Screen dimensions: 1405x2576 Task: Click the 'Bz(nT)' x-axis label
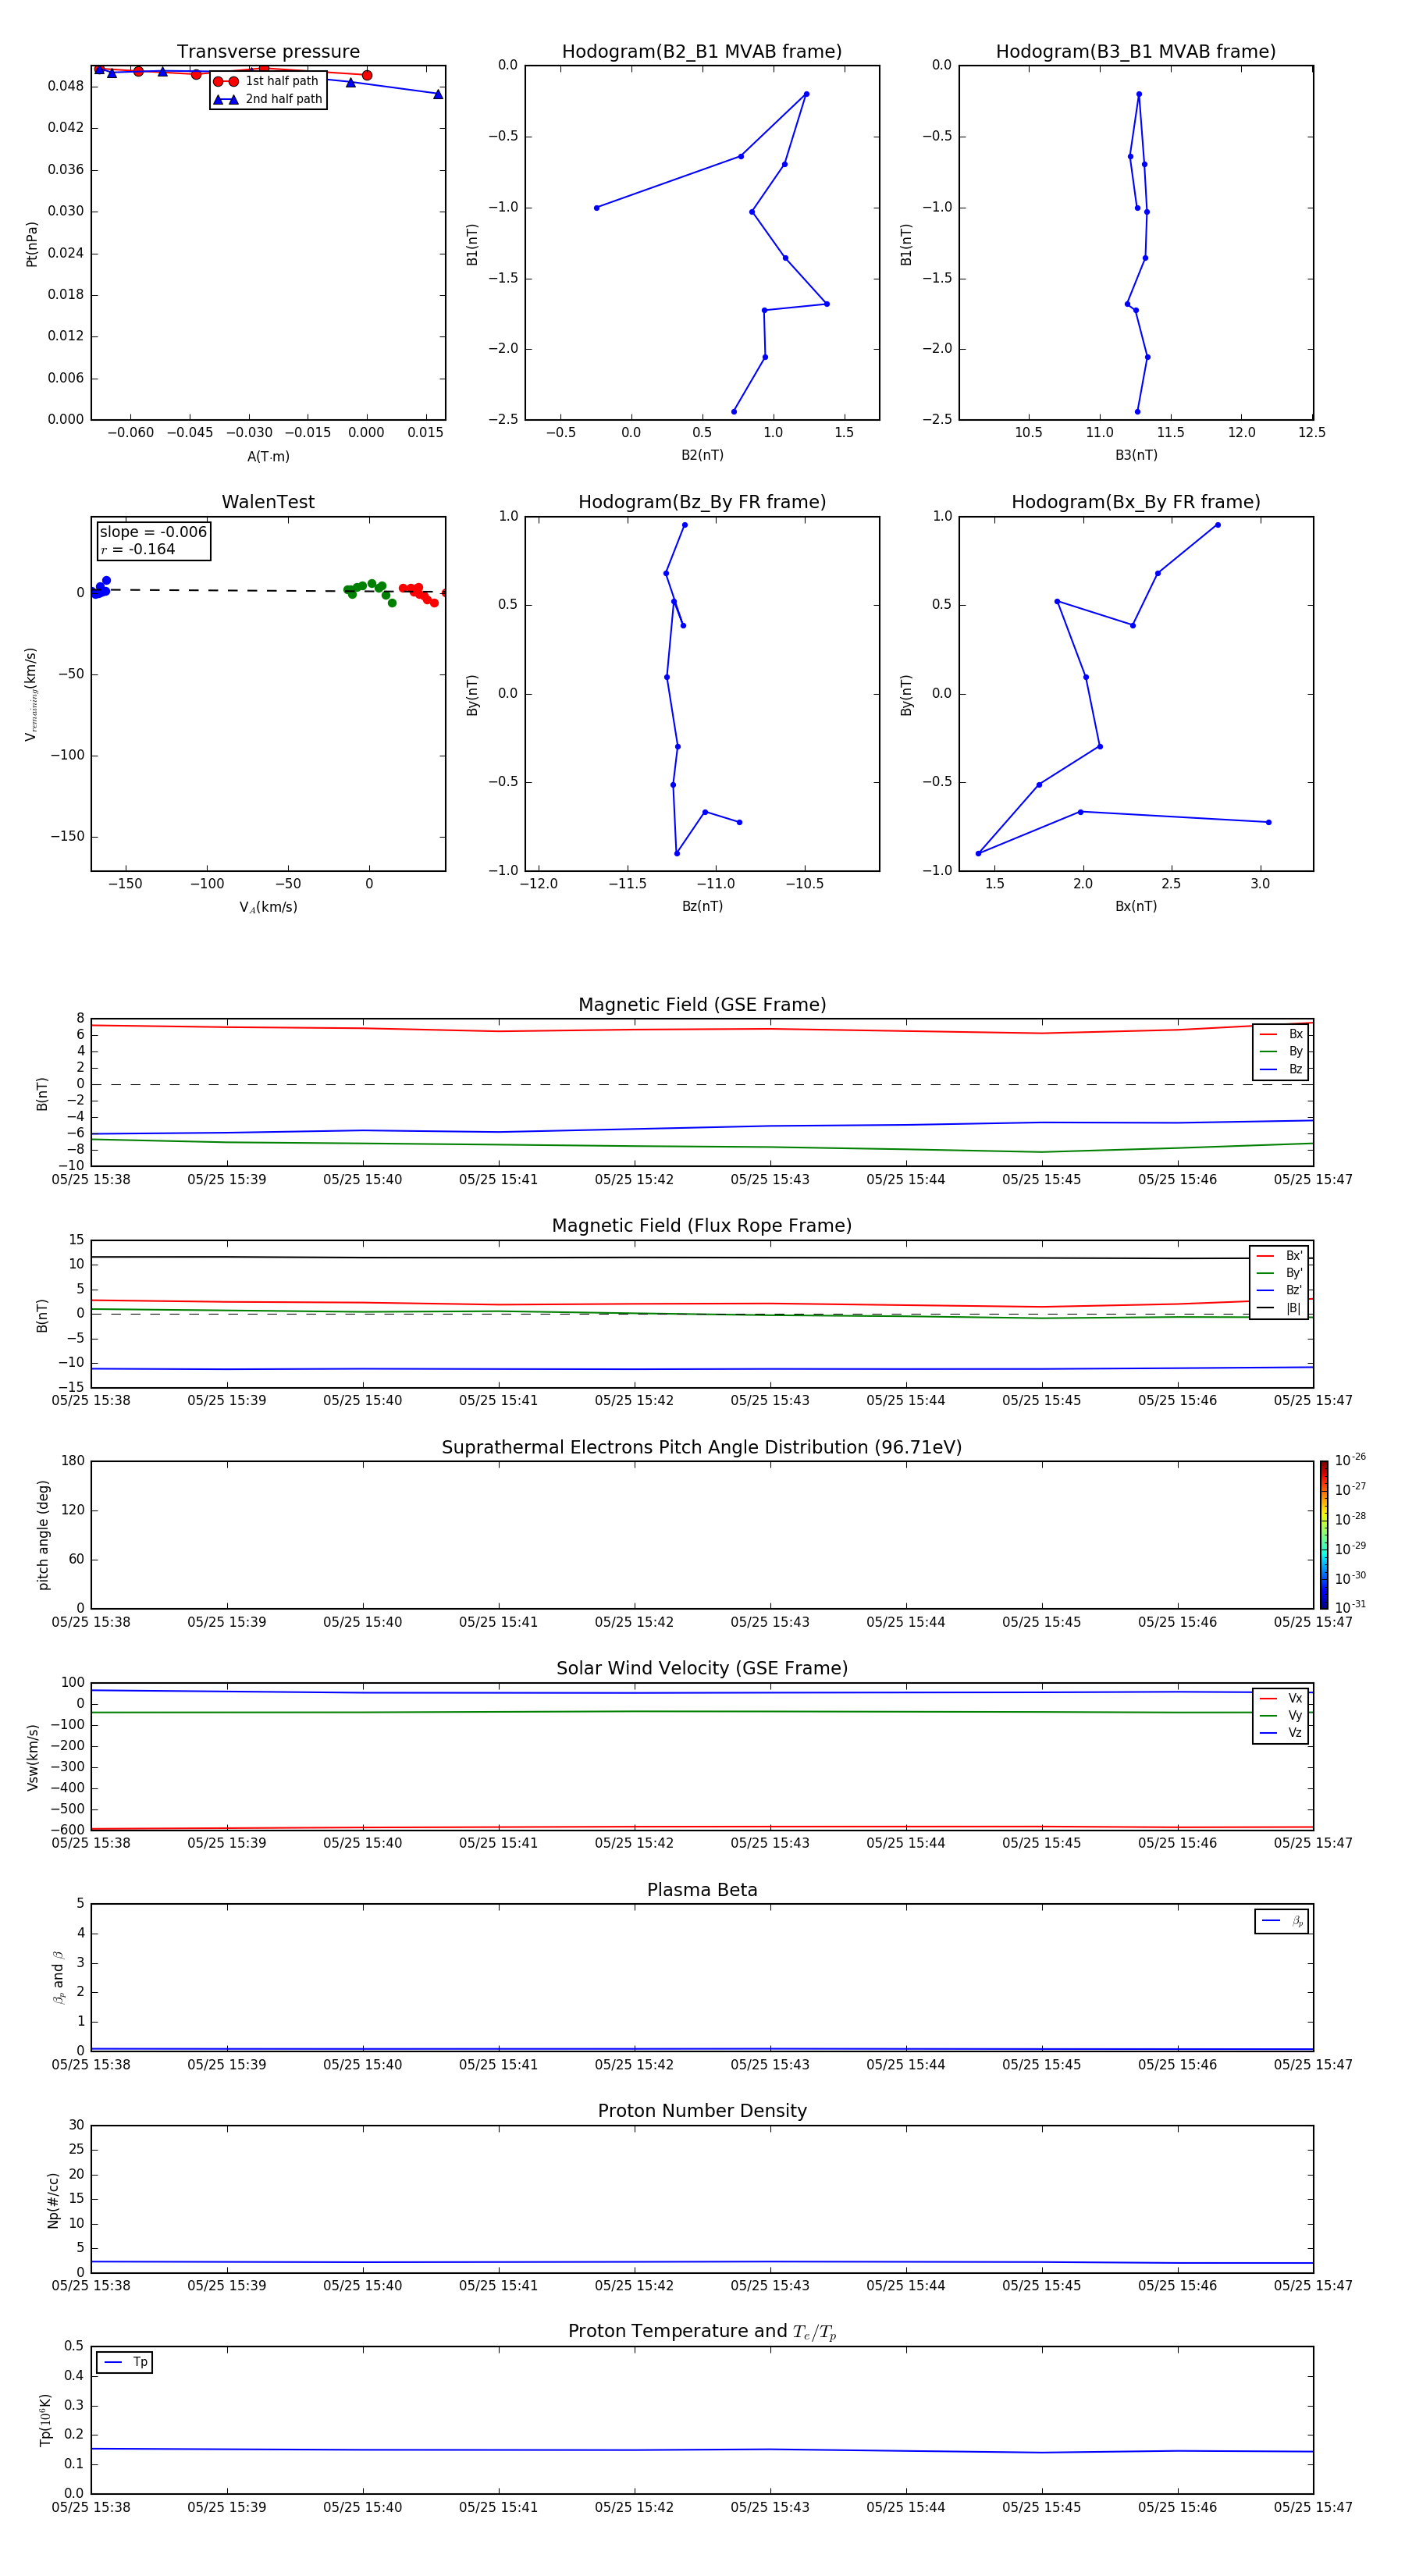[x=702, y=906]
